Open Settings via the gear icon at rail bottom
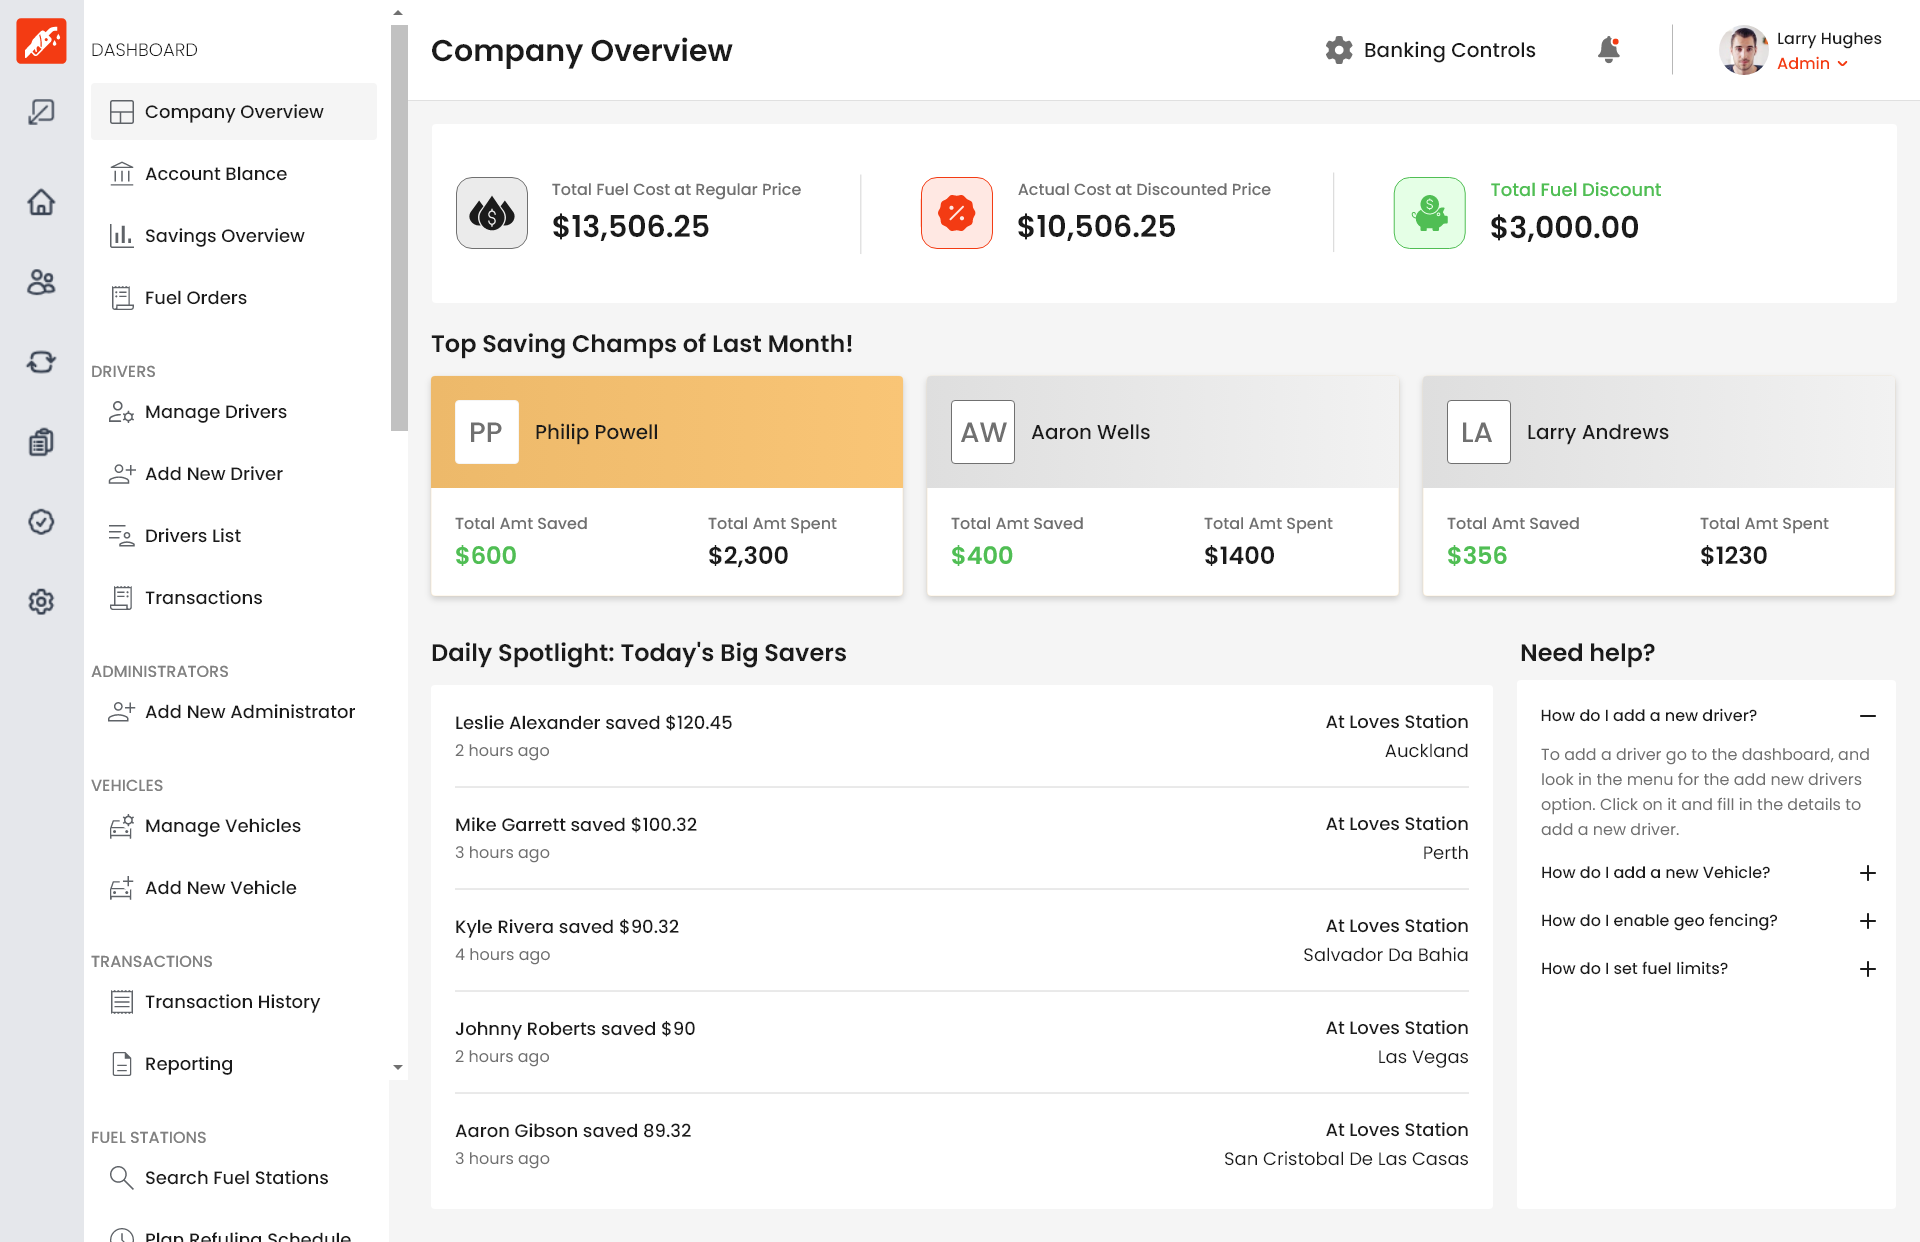The width and height of the screenshot is (1920, 1242). 41,601
